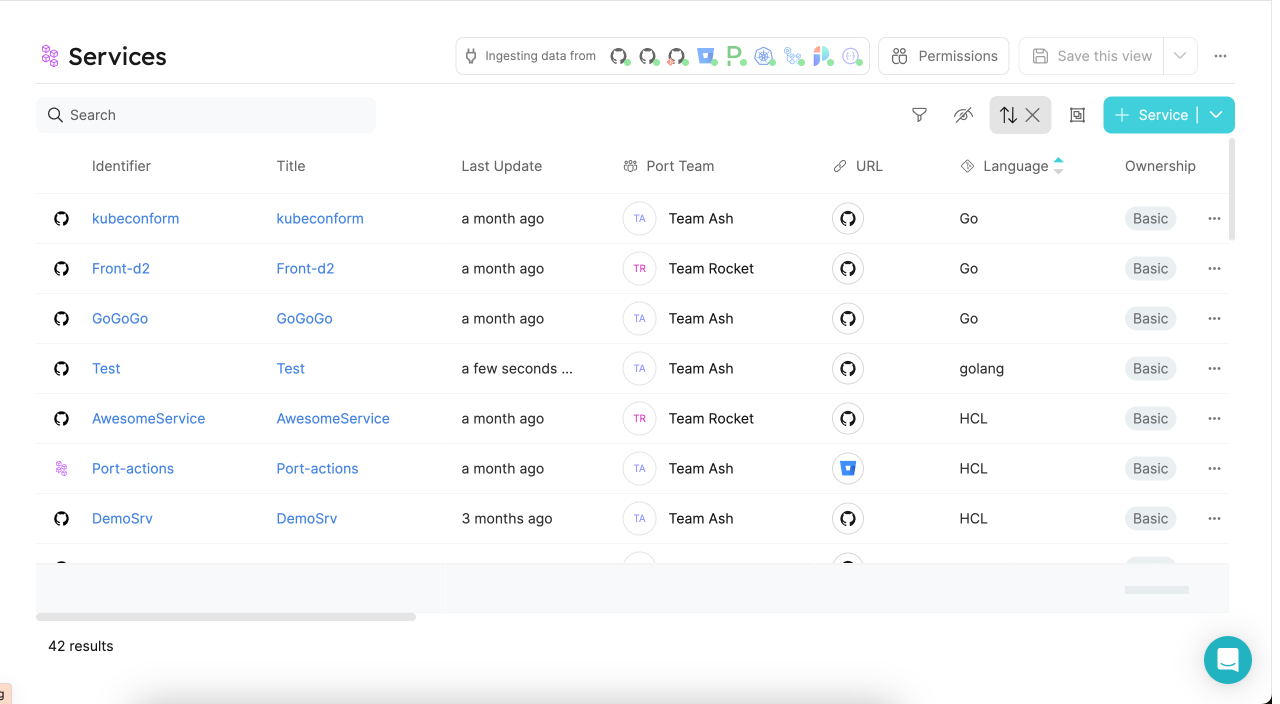Clear the active sort button
This screenshot has width=1280, height=704.
tap(1032, 115)
